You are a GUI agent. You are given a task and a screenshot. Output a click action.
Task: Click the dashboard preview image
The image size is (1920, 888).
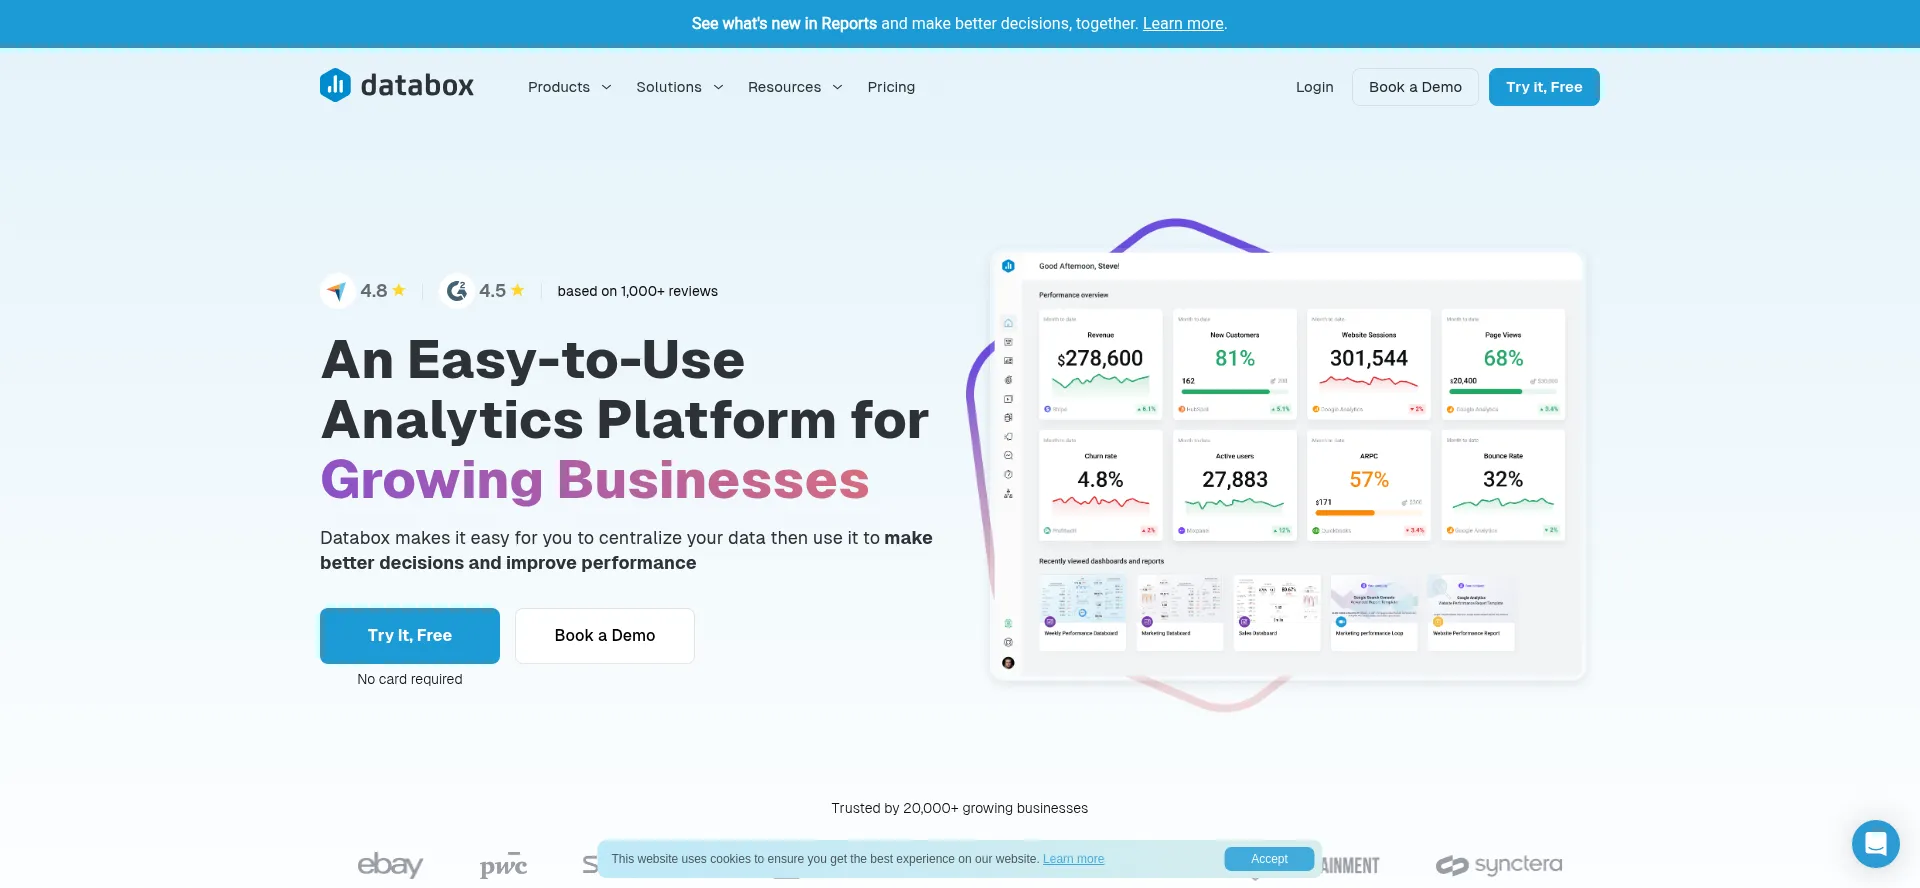click(1286, 466)
